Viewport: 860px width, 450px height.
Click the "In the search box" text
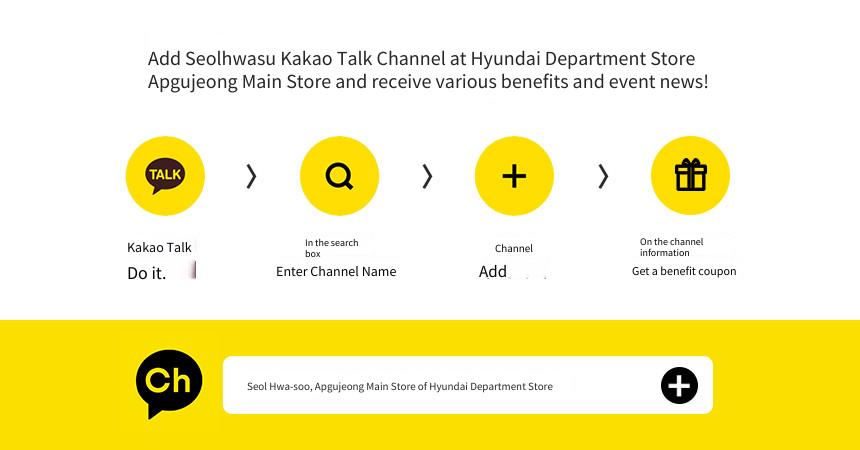331,248
